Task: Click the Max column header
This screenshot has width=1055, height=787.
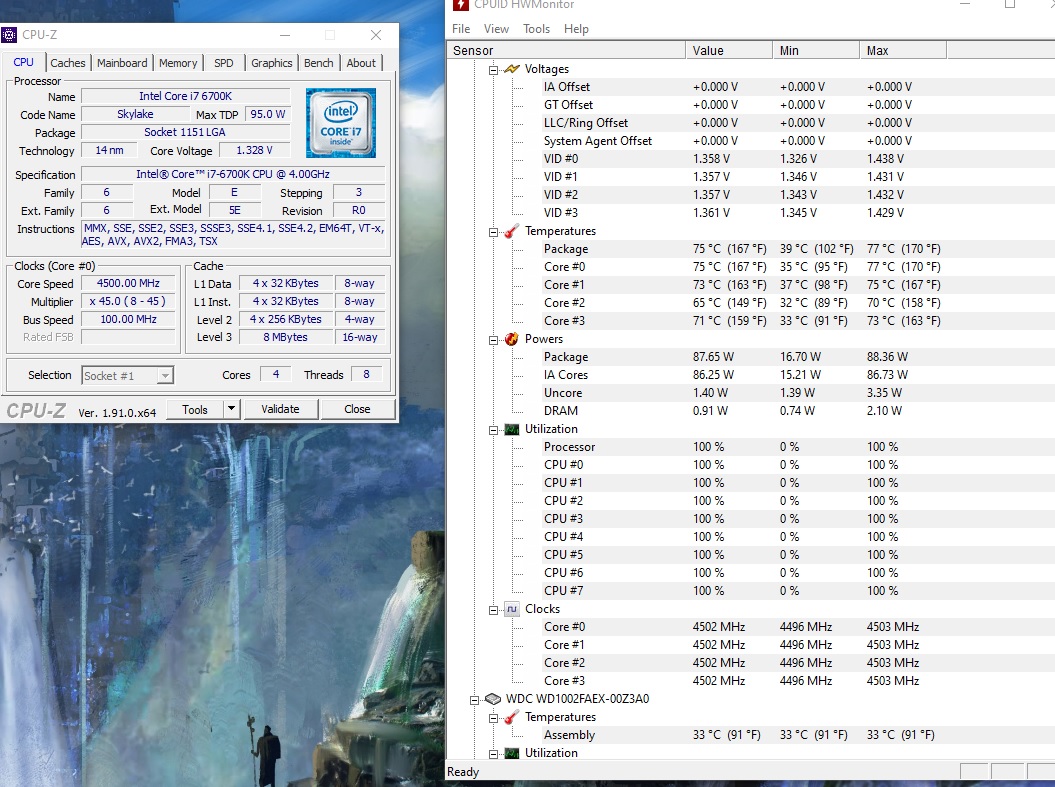Action: pos(903,50)
